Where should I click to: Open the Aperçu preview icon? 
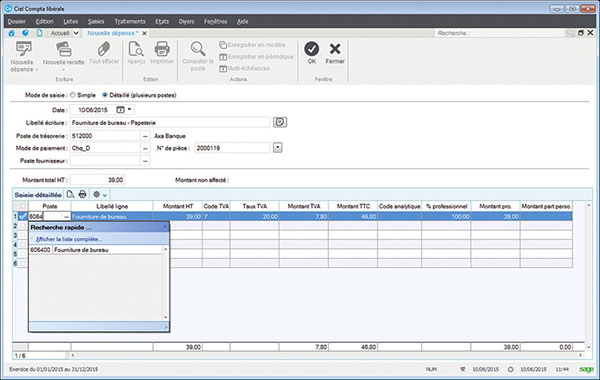click(136, 49)
